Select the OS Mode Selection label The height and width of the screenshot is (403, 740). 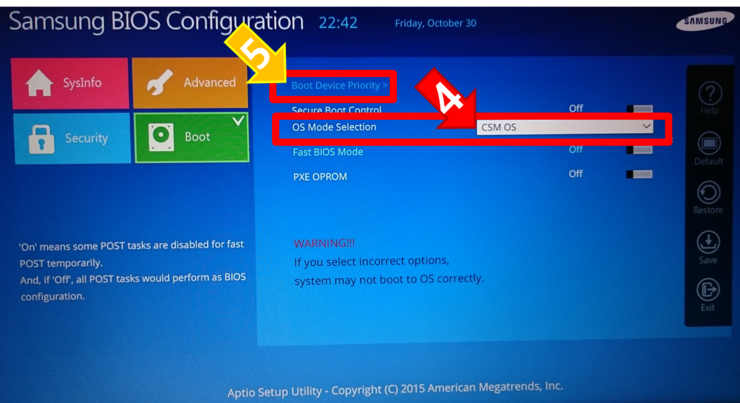tap(334, 127)
